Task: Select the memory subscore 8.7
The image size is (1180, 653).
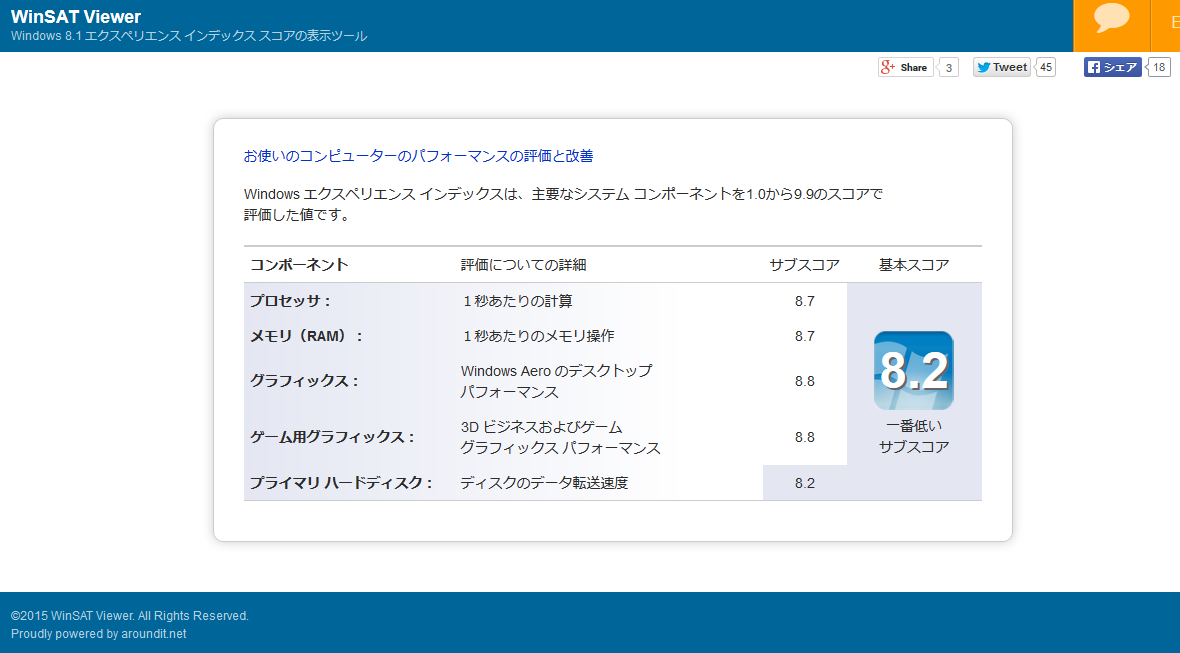Action: pos(804,336)
